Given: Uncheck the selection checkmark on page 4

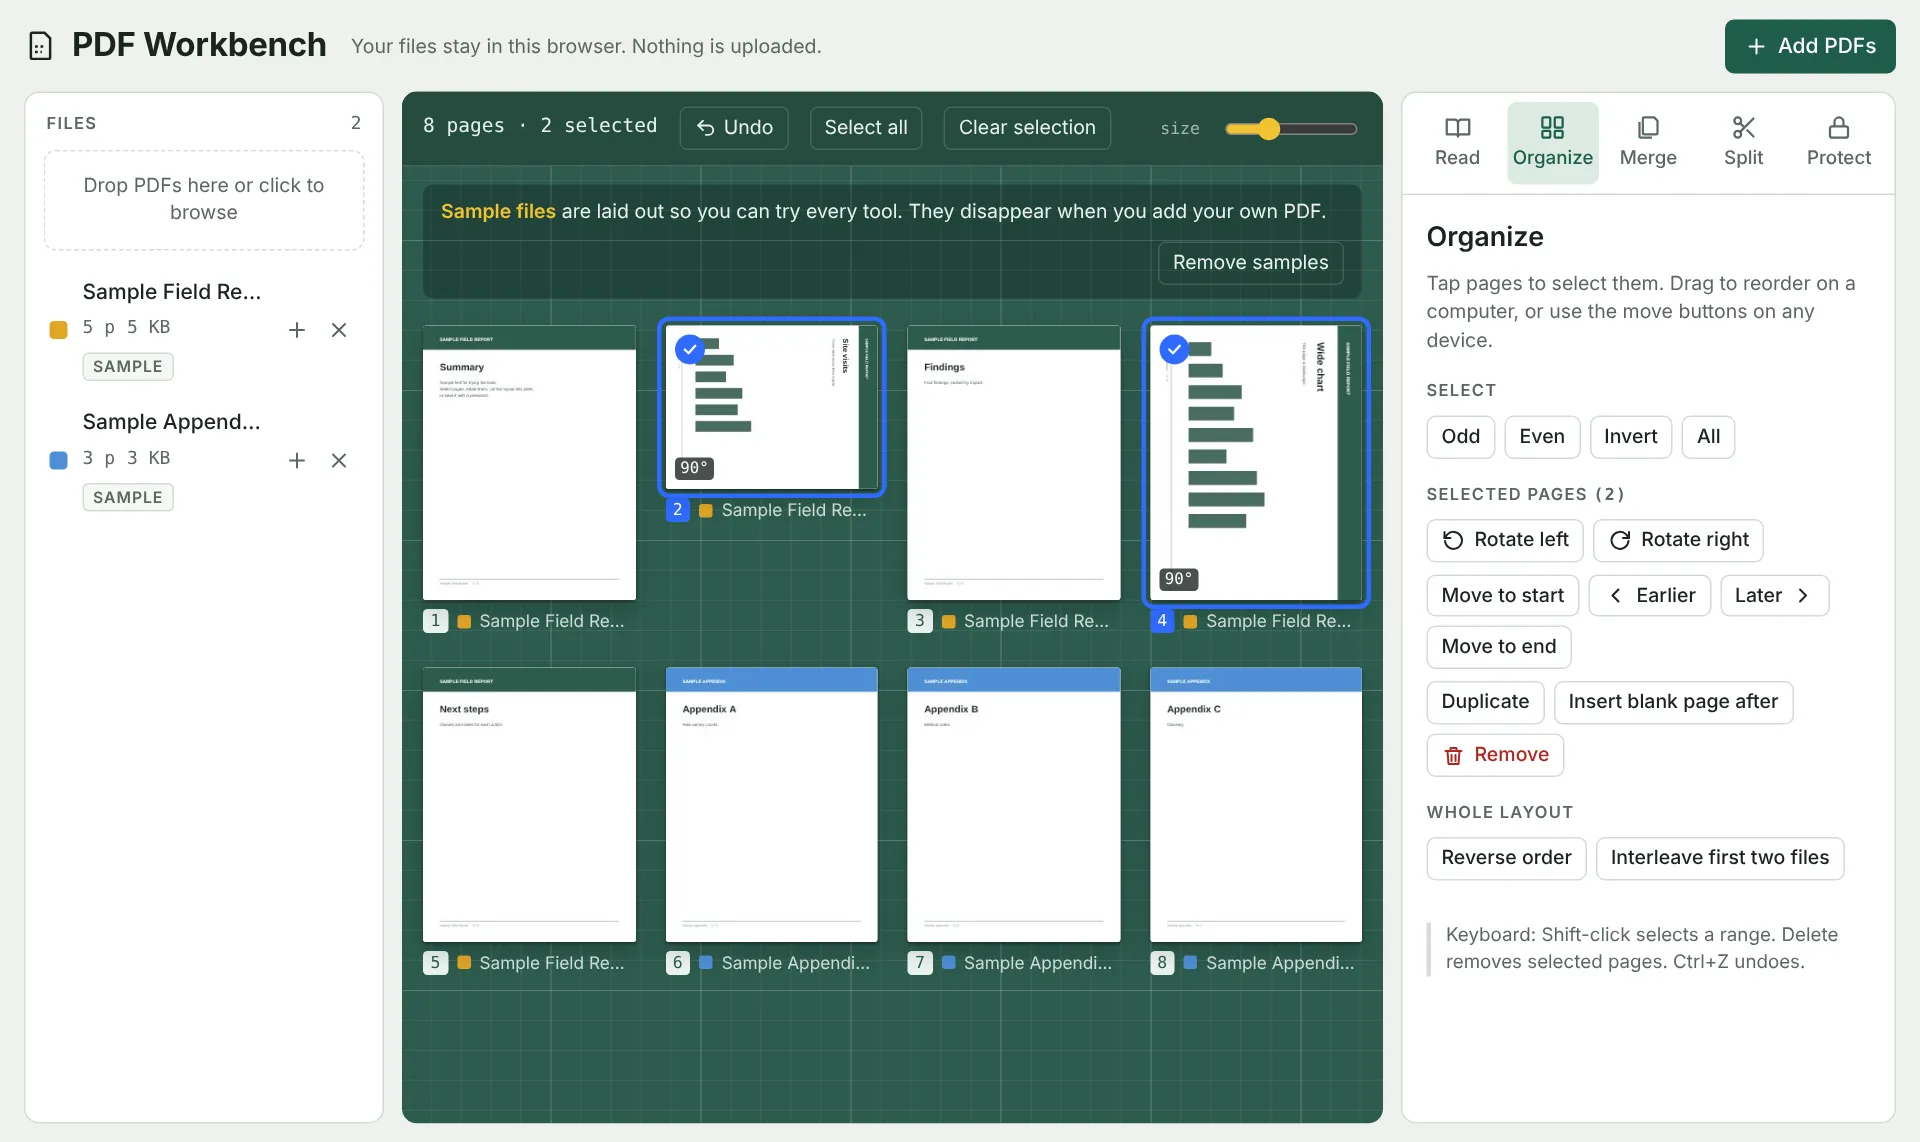Looking at the screenshot, I should [1174, 349].
